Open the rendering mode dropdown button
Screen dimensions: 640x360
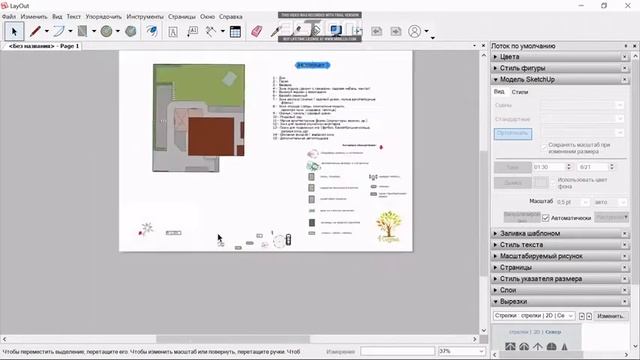(611, 218)
